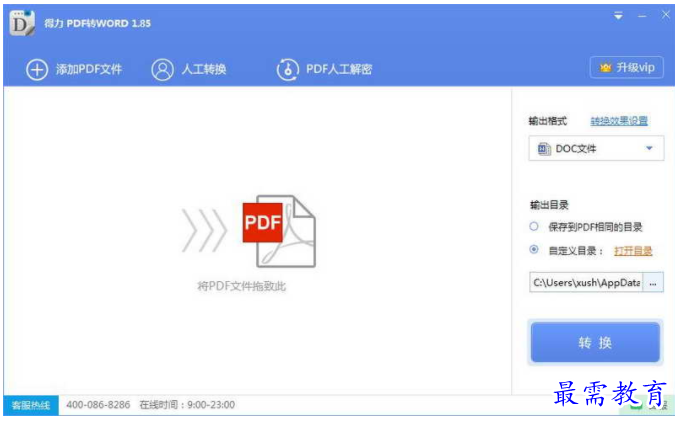Click the hotline number 400-086-8286
This screenshot has height=425, width=675.
tap(98, 405)
